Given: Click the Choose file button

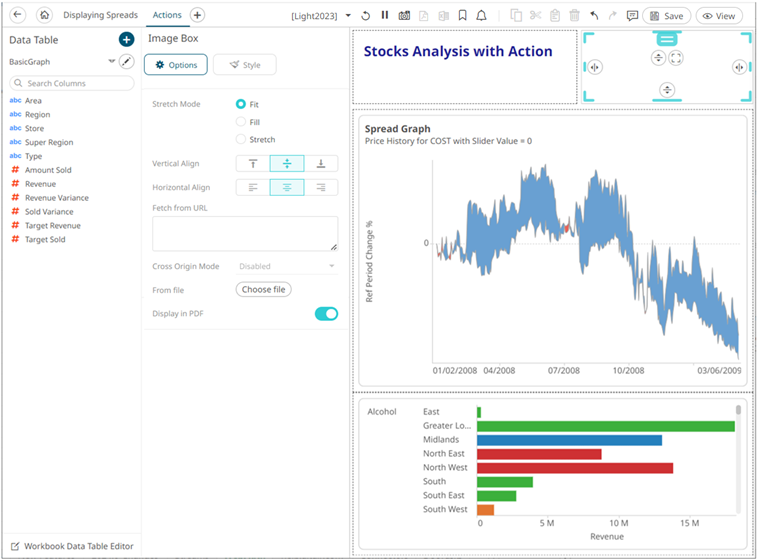Looking at the screenshot, I should point(264,290).
